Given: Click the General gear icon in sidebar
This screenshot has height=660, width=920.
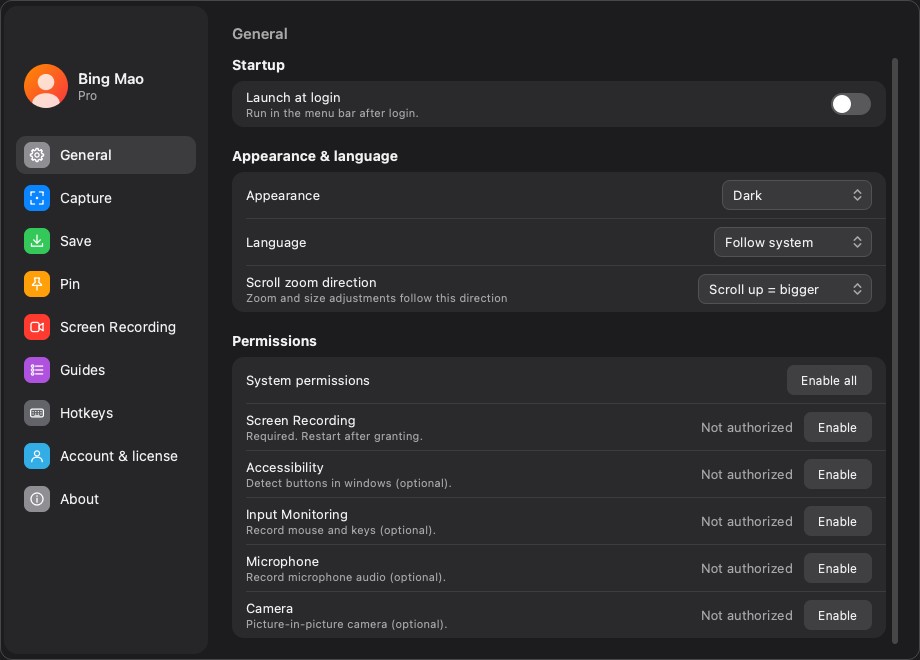Looking at the screenshot, I should 37,155.
